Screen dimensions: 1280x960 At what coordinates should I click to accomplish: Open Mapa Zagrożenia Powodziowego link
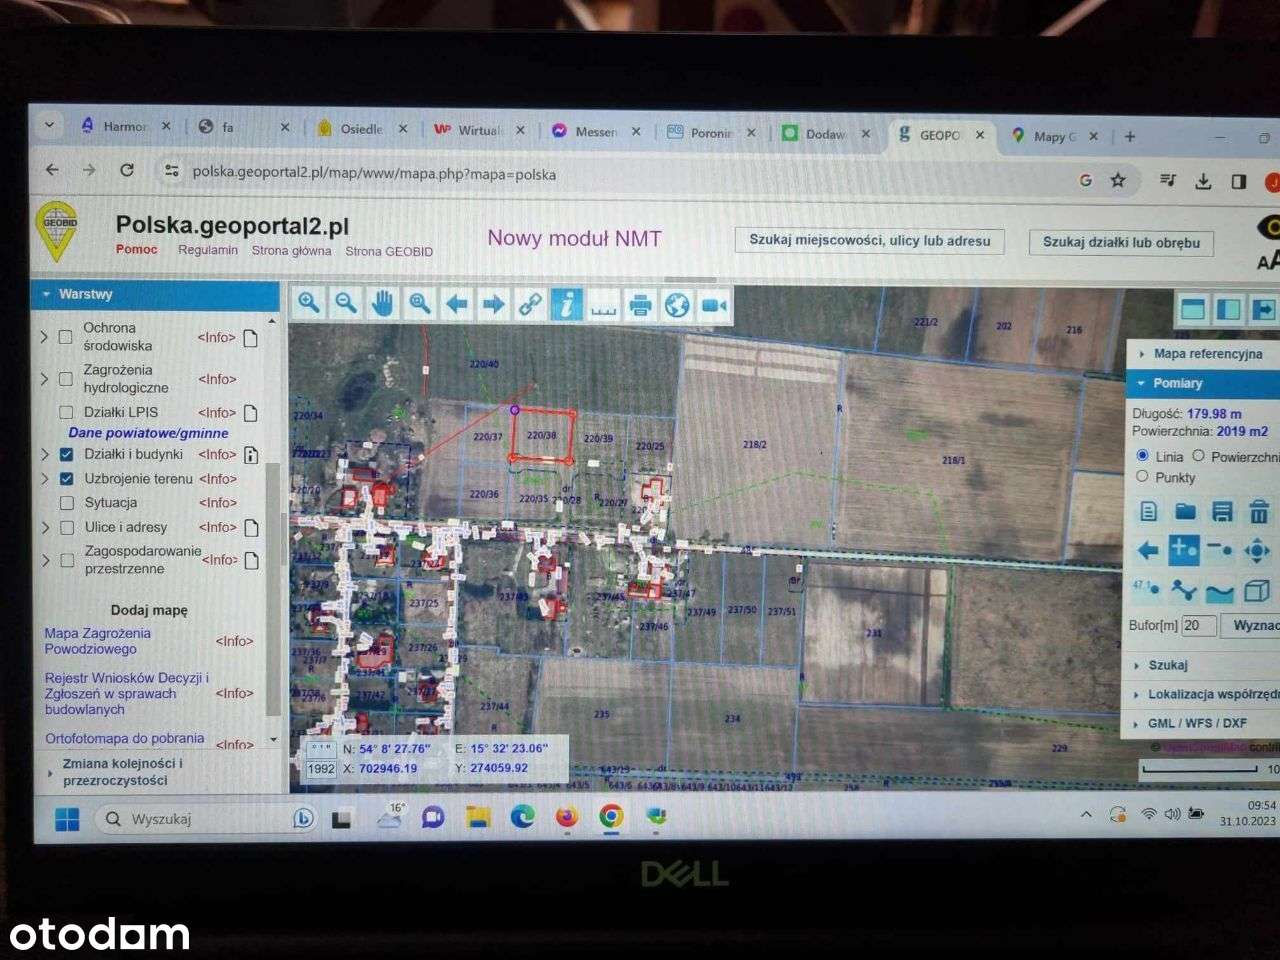click(x=98, y=641)
